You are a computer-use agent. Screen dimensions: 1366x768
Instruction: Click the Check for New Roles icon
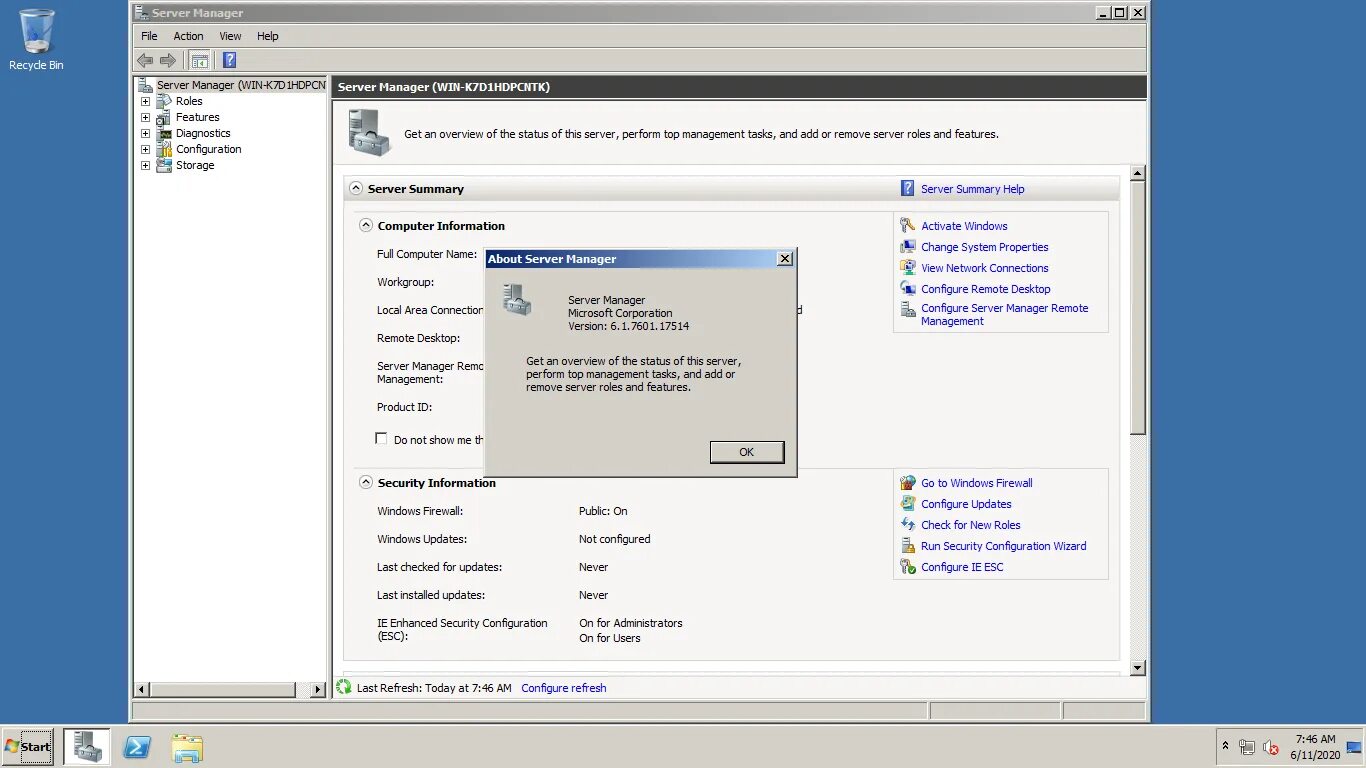click(907, 525)
